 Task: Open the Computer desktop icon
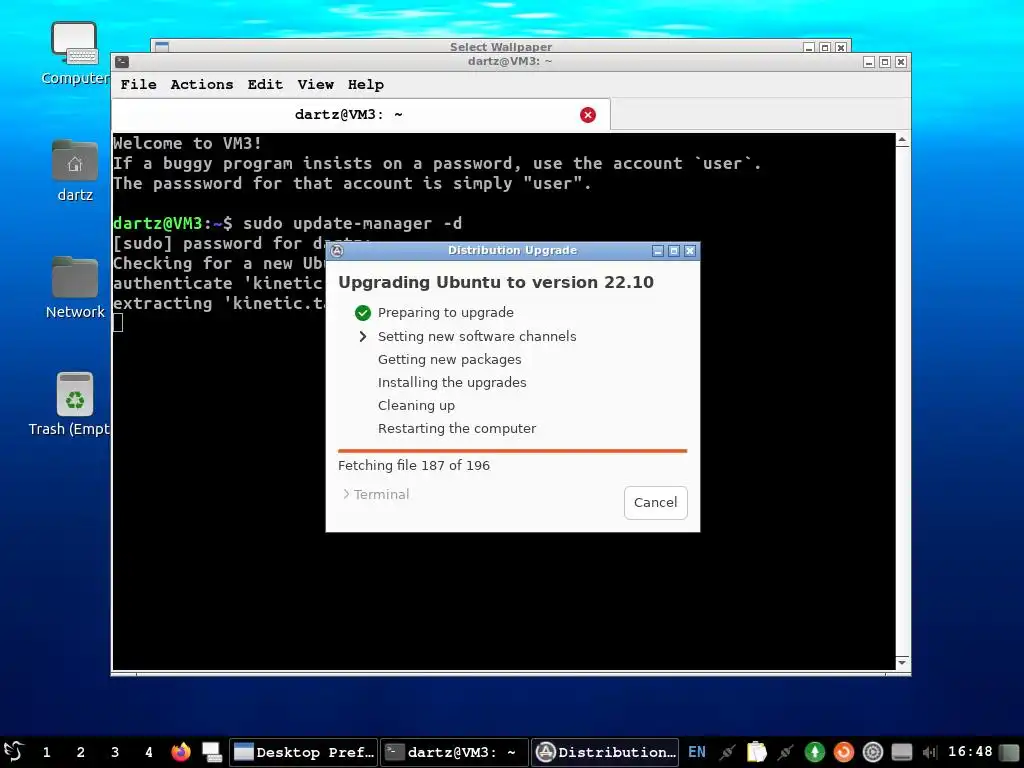pos(74,54)
